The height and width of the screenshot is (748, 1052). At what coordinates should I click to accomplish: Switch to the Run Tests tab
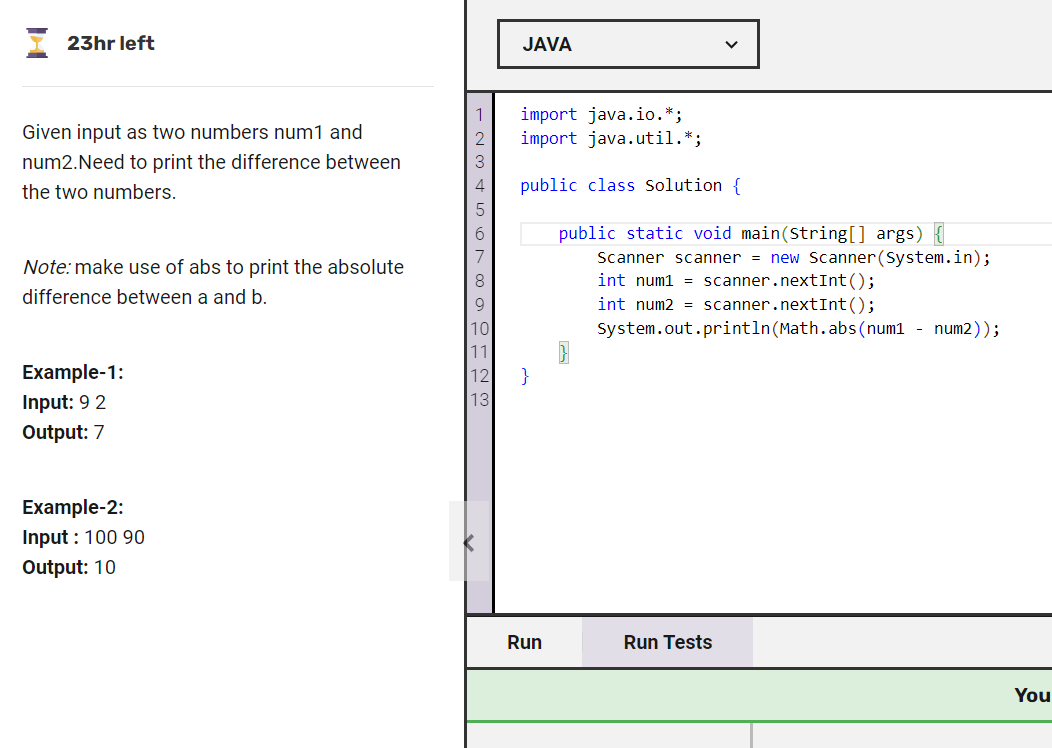(x=667, y=642)
